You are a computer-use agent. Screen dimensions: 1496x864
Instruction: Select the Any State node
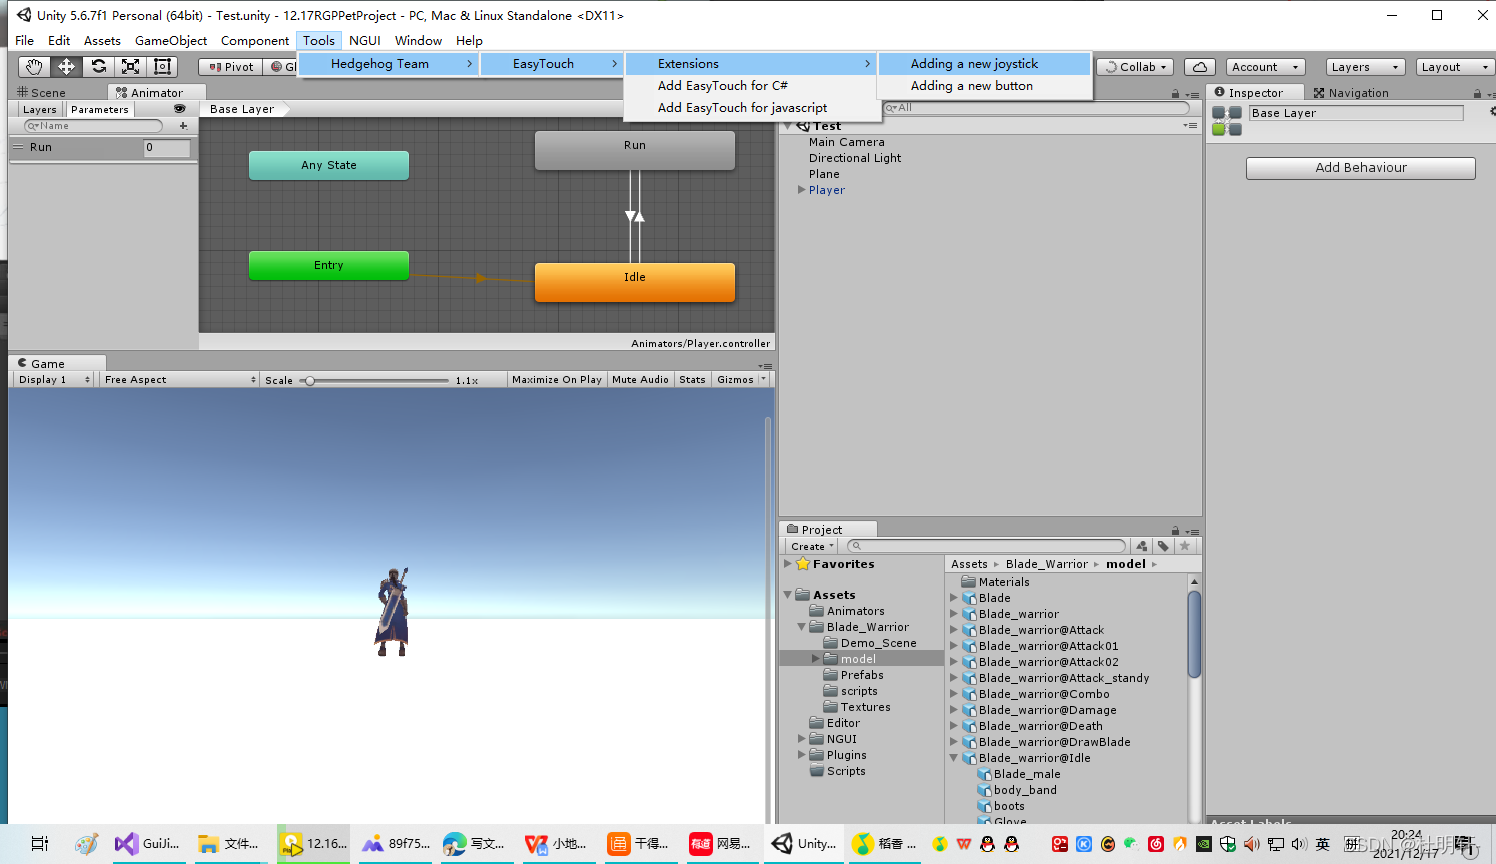[x=329, y=165]
